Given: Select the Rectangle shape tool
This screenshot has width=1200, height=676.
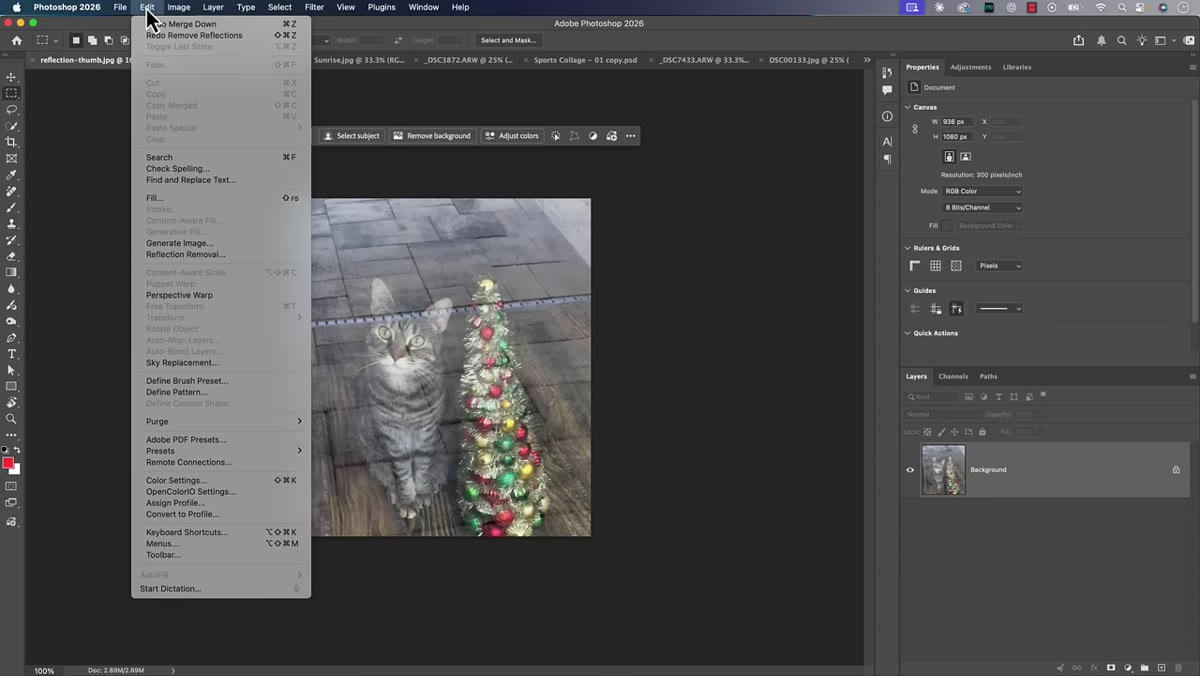Looking at the screenshot, I should point(12,386).
